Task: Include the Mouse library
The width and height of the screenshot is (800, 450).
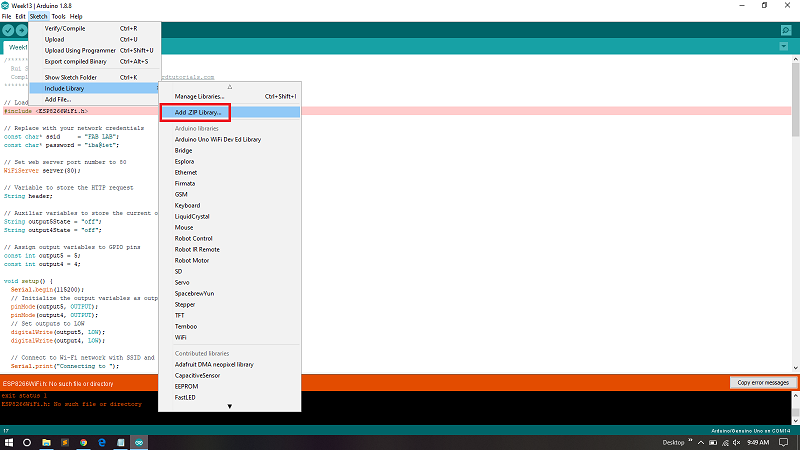Action: (x=230, y=228)
